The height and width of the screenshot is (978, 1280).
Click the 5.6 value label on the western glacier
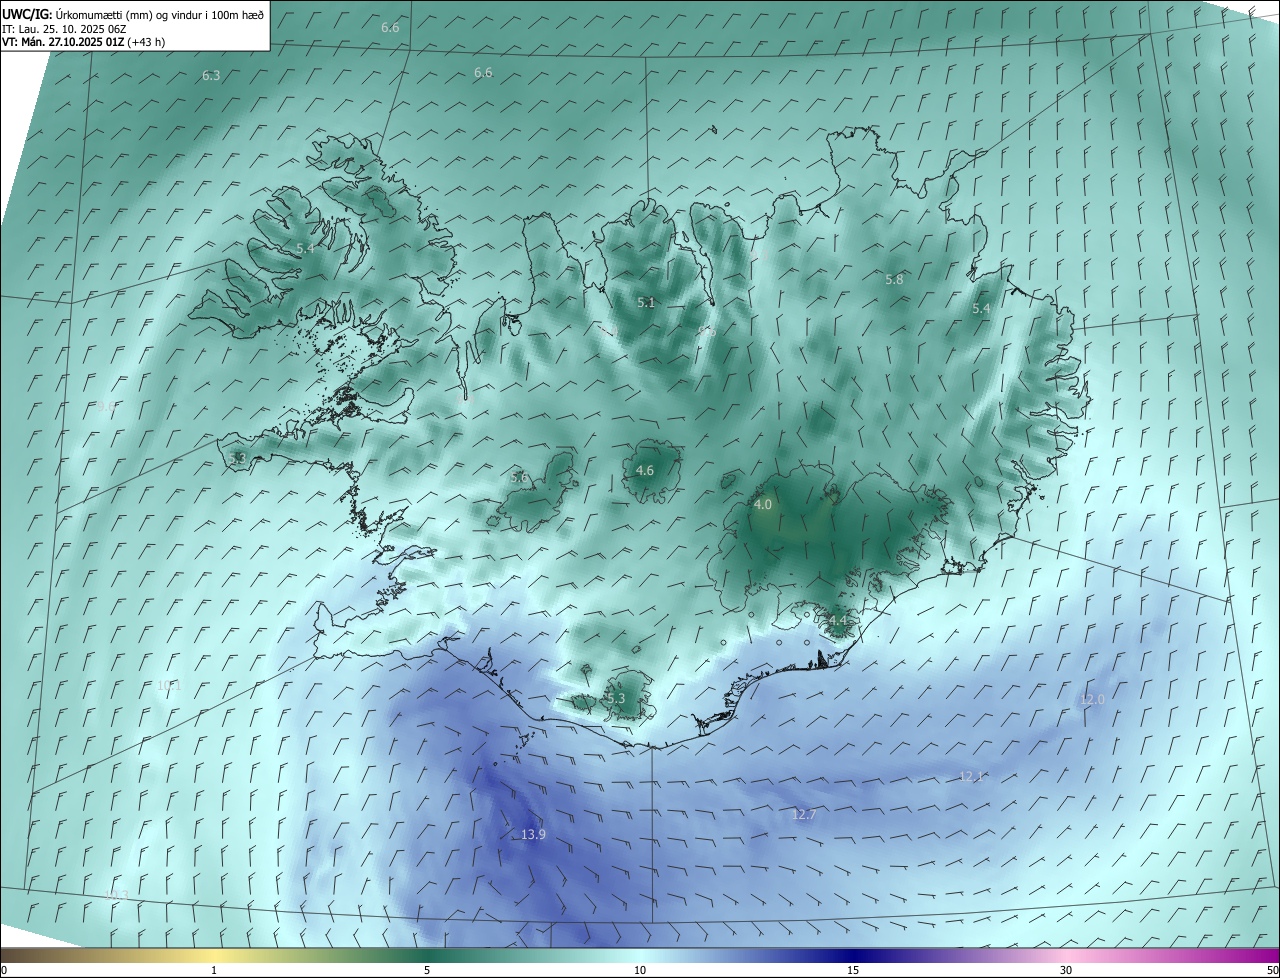[x=519, y=478]
